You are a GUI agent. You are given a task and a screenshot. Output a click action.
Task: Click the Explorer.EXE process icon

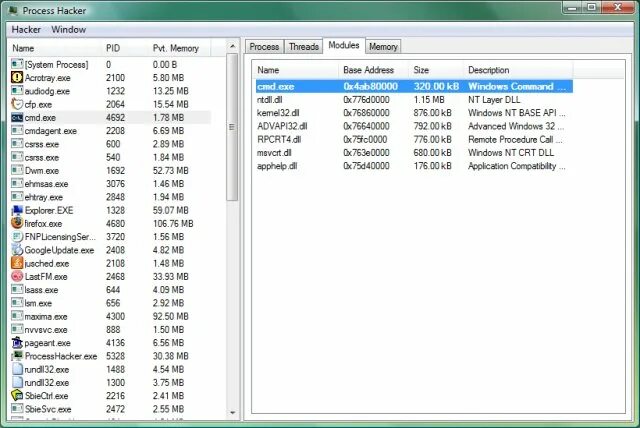pyautogui.click(x=17, y=210)
